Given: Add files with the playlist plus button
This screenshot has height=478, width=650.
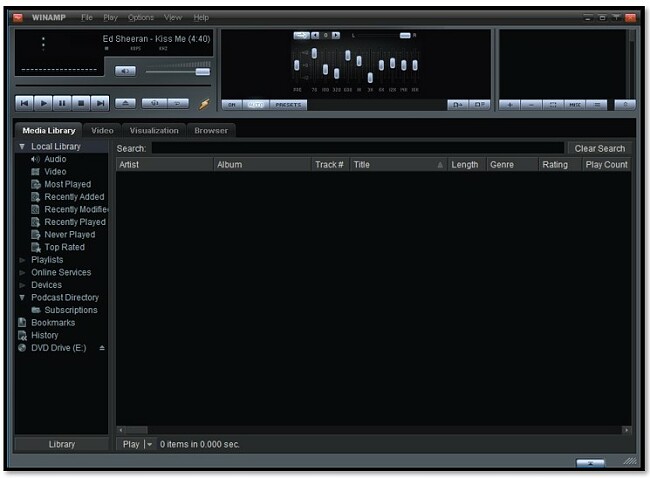Looking at the screenshot, I should [x=510, y=105].
